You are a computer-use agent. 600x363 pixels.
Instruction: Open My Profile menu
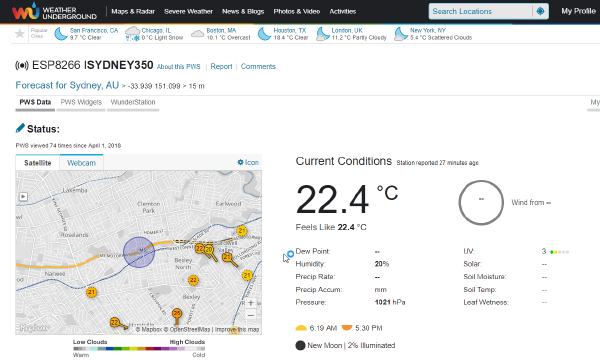pyautogui.click(x=578, y=11)
